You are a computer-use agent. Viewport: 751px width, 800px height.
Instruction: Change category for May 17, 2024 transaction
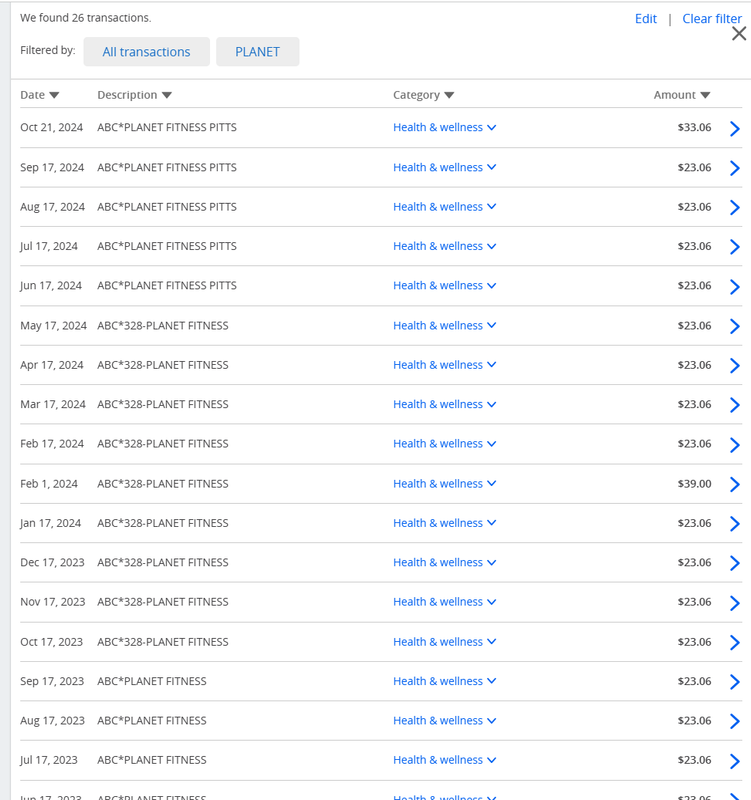click(x=444, y=326)
